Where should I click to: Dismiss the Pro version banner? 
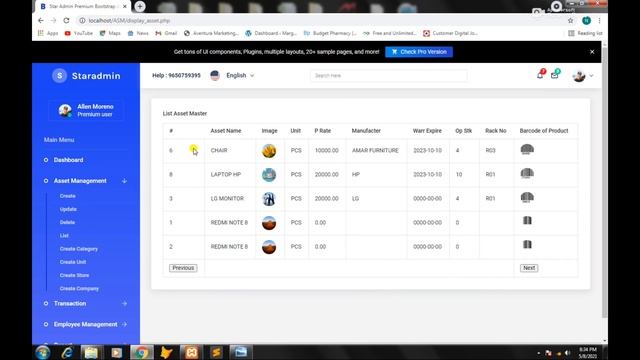coord(592,52)
